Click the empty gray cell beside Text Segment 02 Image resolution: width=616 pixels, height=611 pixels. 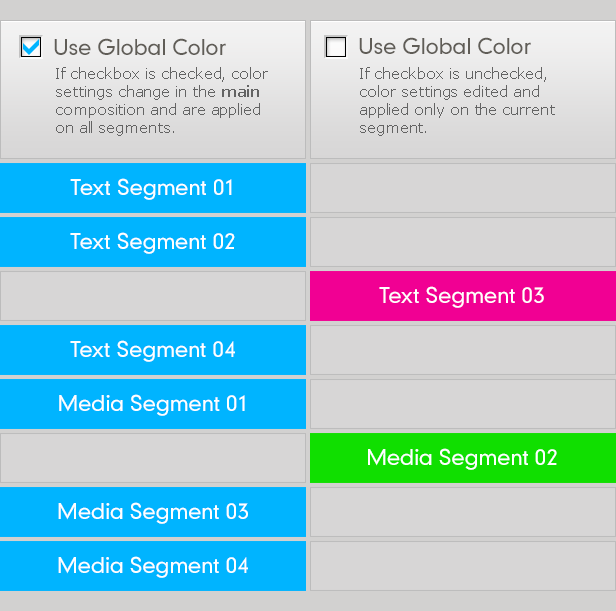pos(463,242)
